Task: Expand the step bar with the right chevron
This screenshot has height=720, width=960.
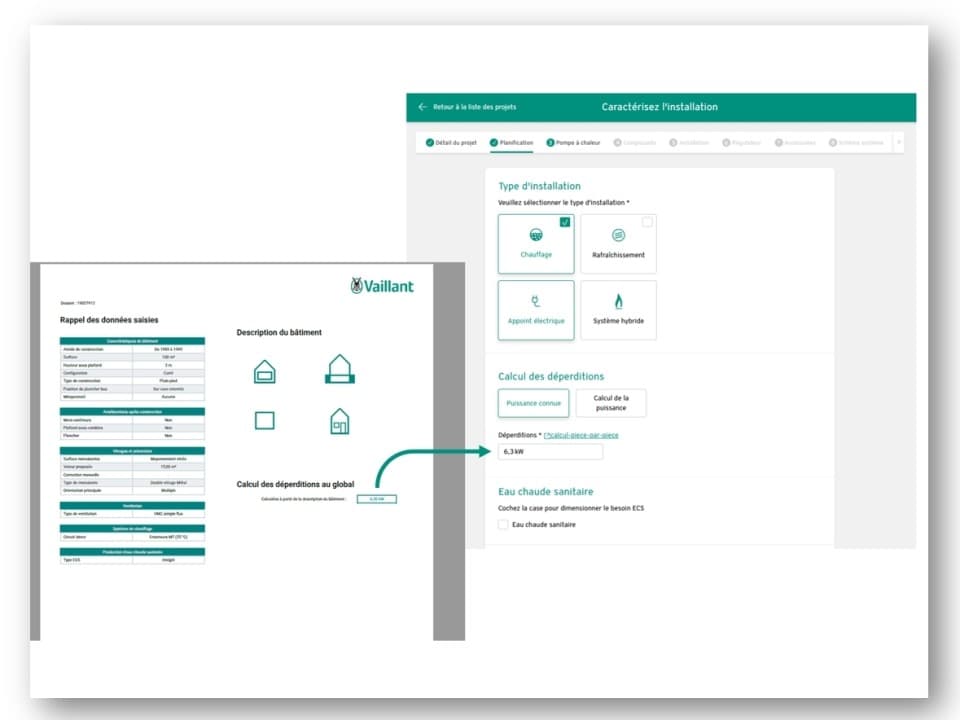Action: 898,142
